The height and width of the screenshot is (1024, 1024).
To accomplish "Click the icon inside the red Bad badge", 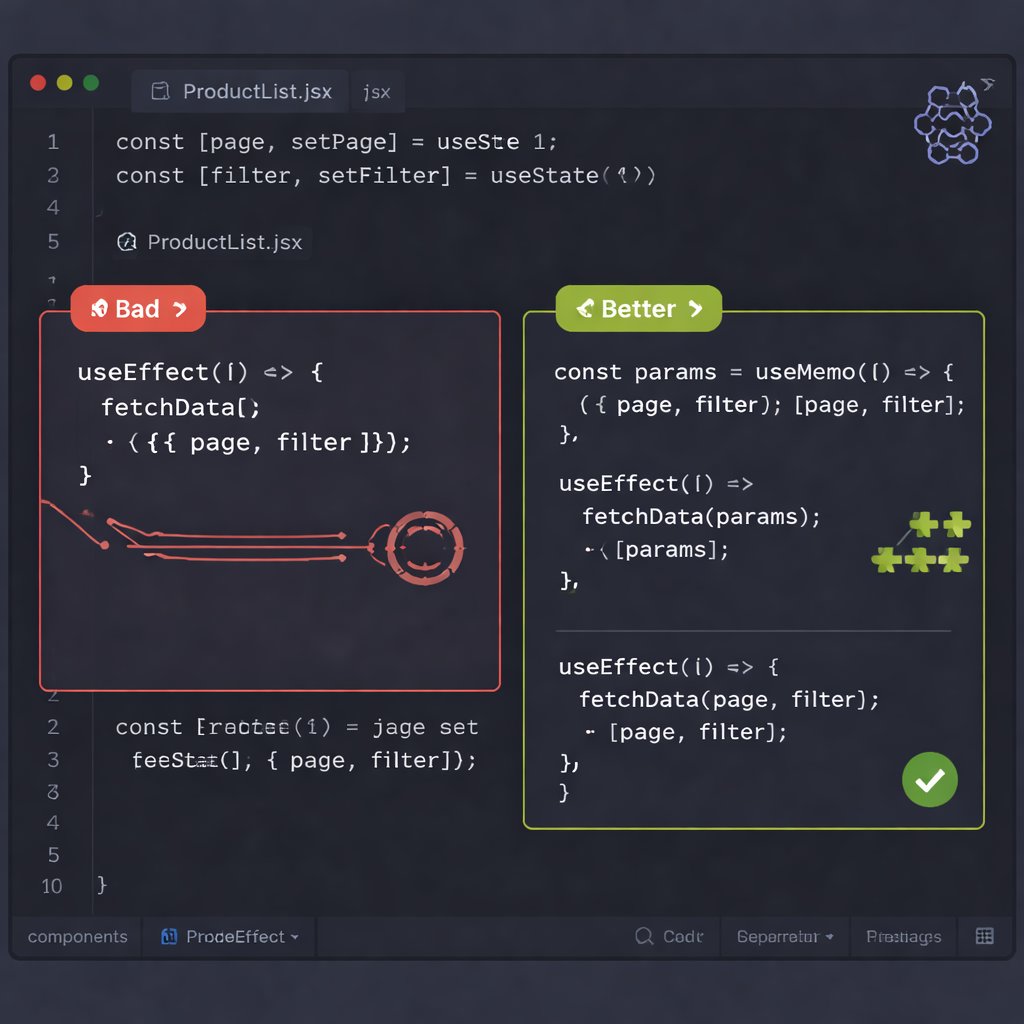I will point(99,308).
